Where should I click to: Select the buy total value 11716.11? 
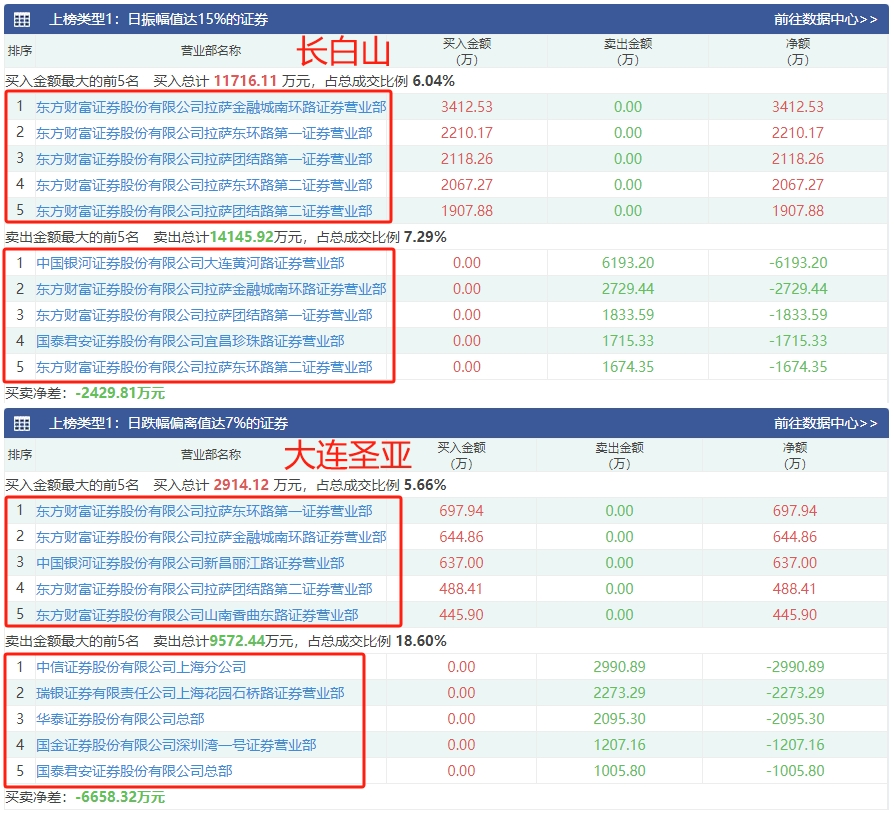pyautogui.click(x=245, y=81)
